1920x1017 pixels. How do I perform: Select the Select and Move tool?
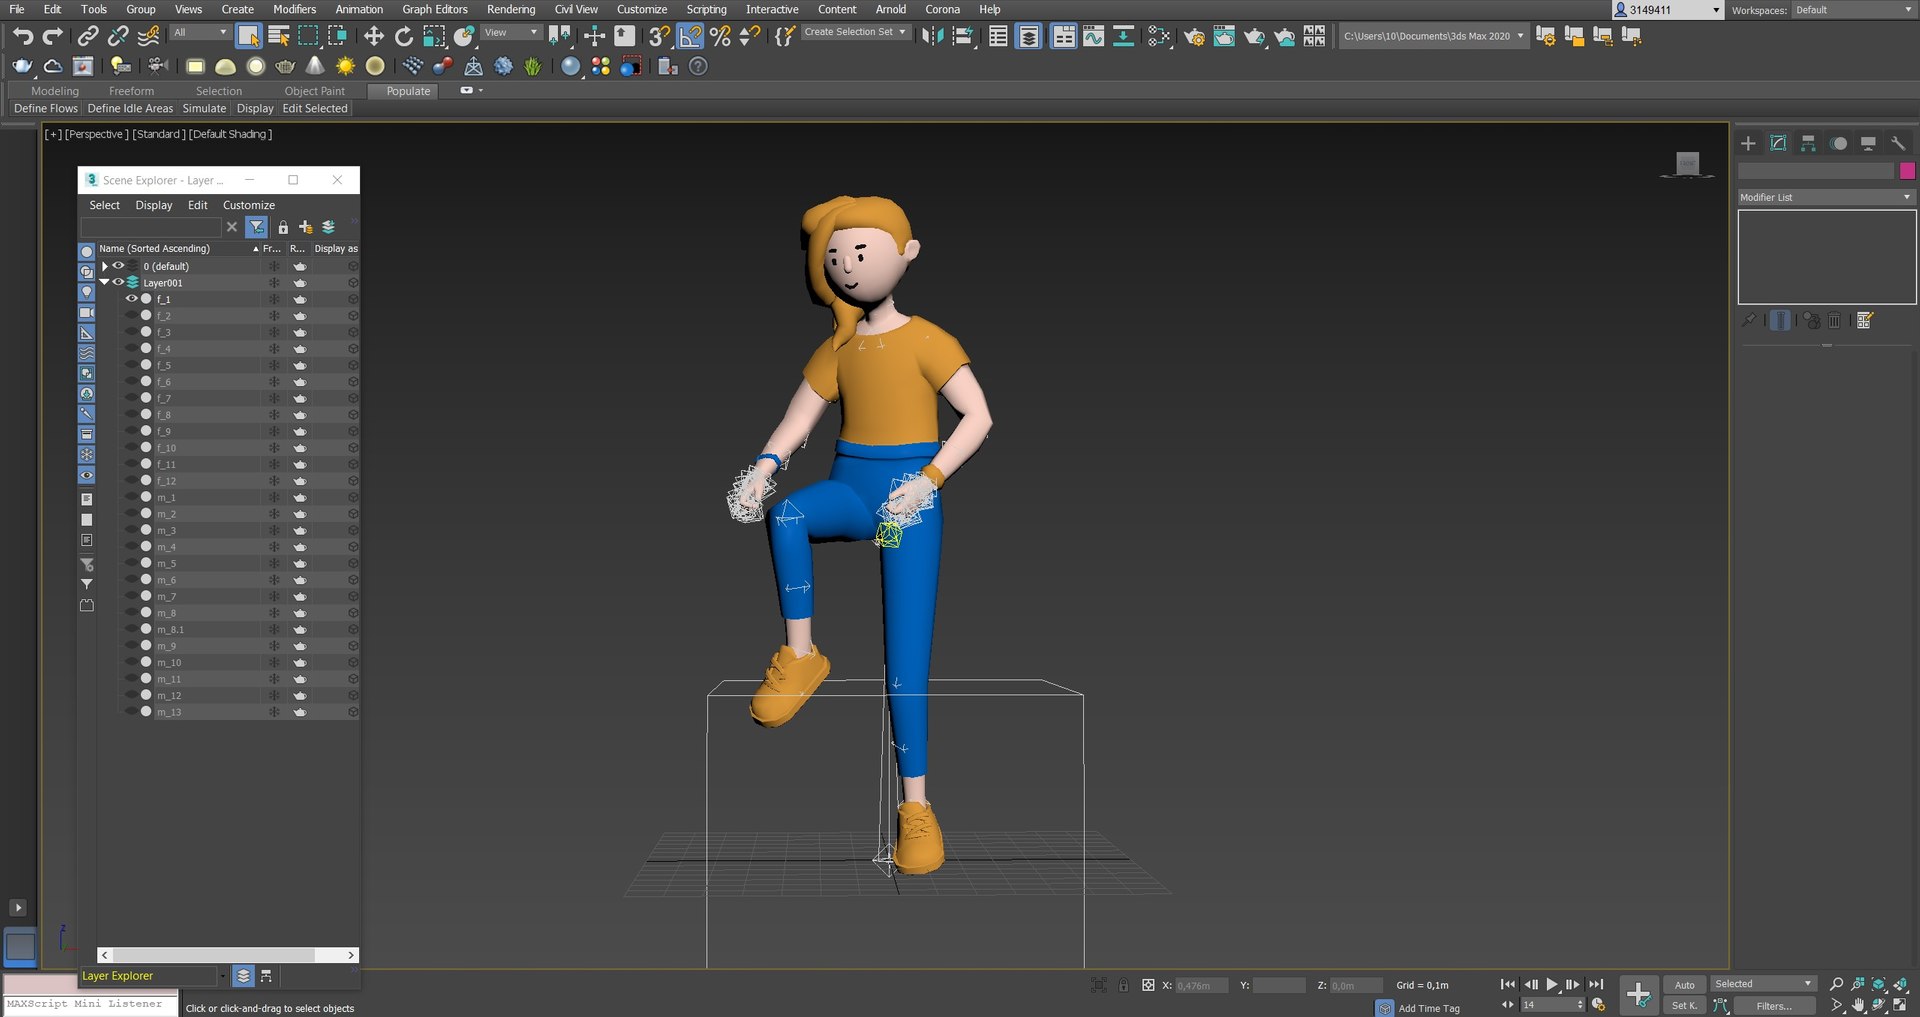[373, 37]
